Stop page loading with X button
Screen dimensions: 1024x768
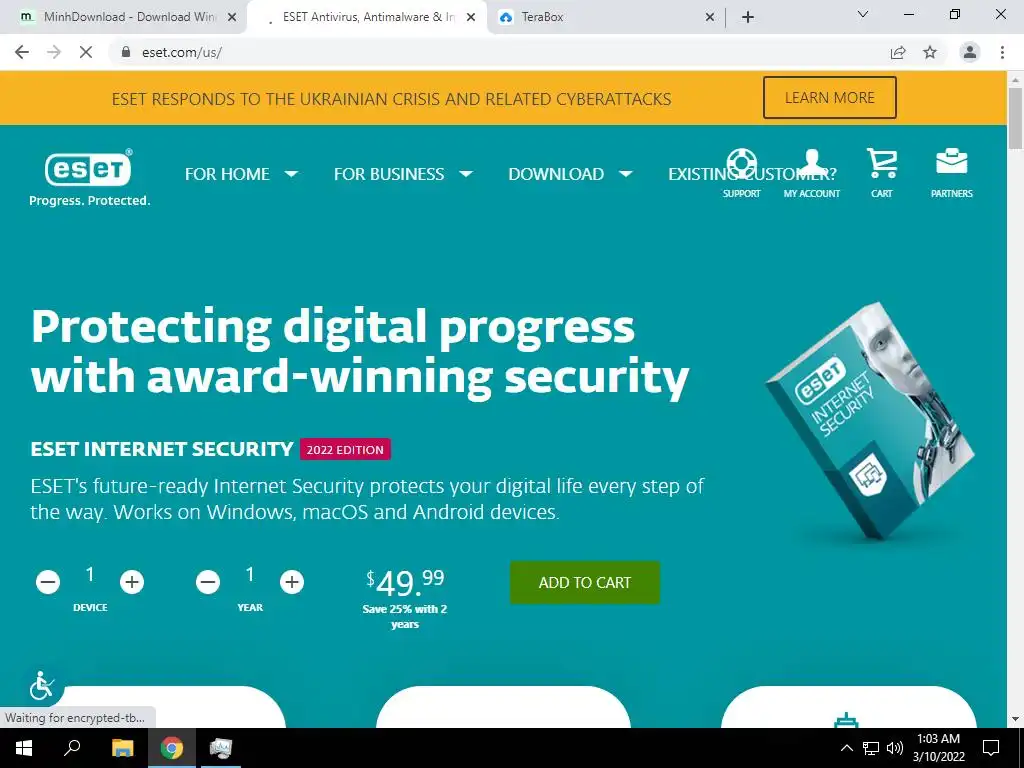tap(86, 52)
